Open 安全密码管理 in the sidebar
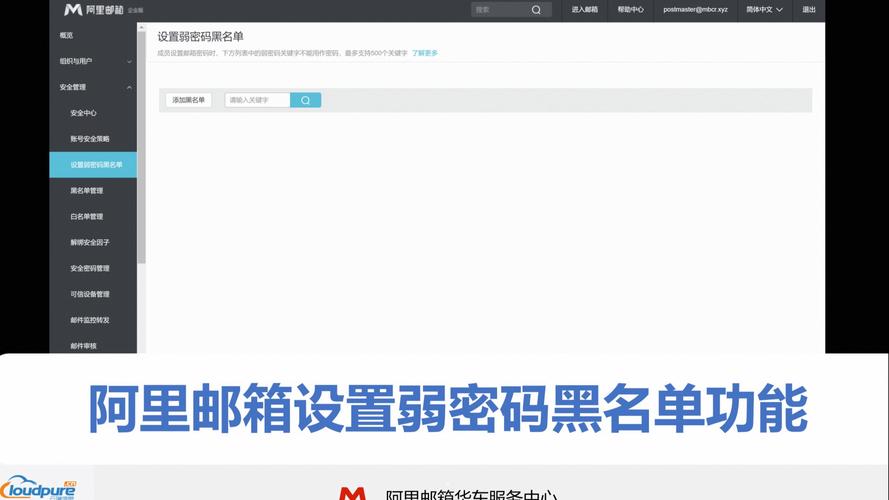 (x=90, y=269)
